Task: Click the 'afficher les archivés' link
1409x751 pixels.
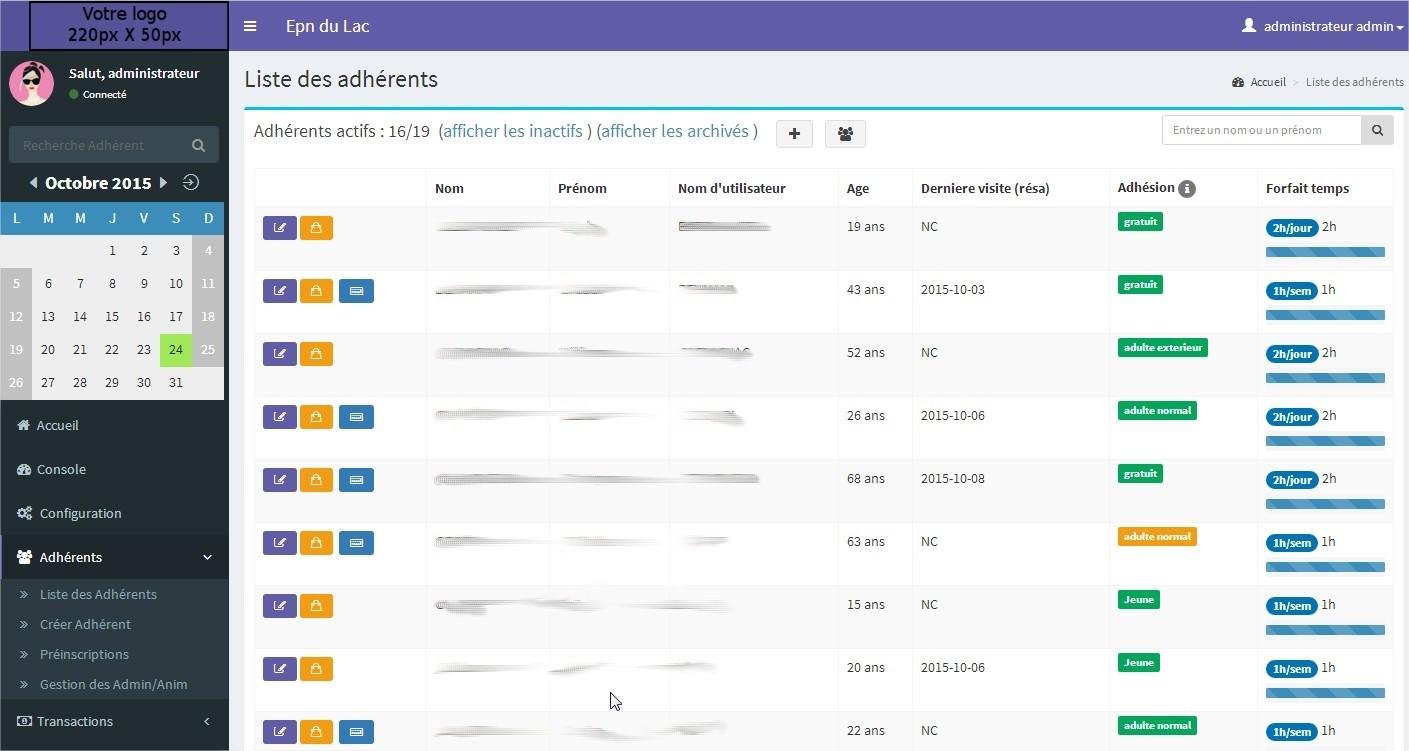Action: 674,131
